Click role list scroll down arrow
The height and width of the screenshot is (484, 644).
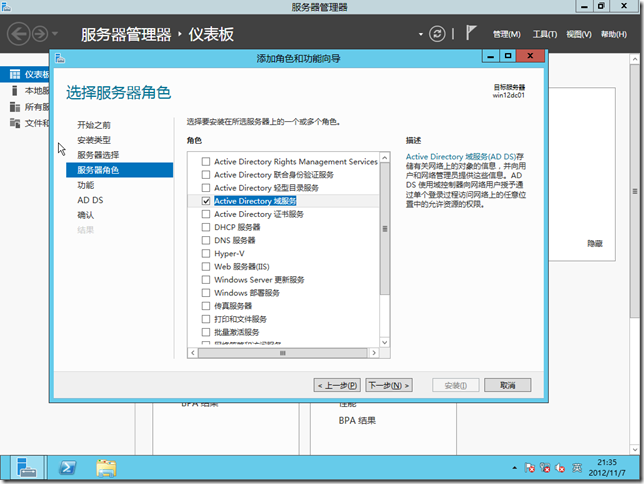pyautogui.click(x=384, y=342)
